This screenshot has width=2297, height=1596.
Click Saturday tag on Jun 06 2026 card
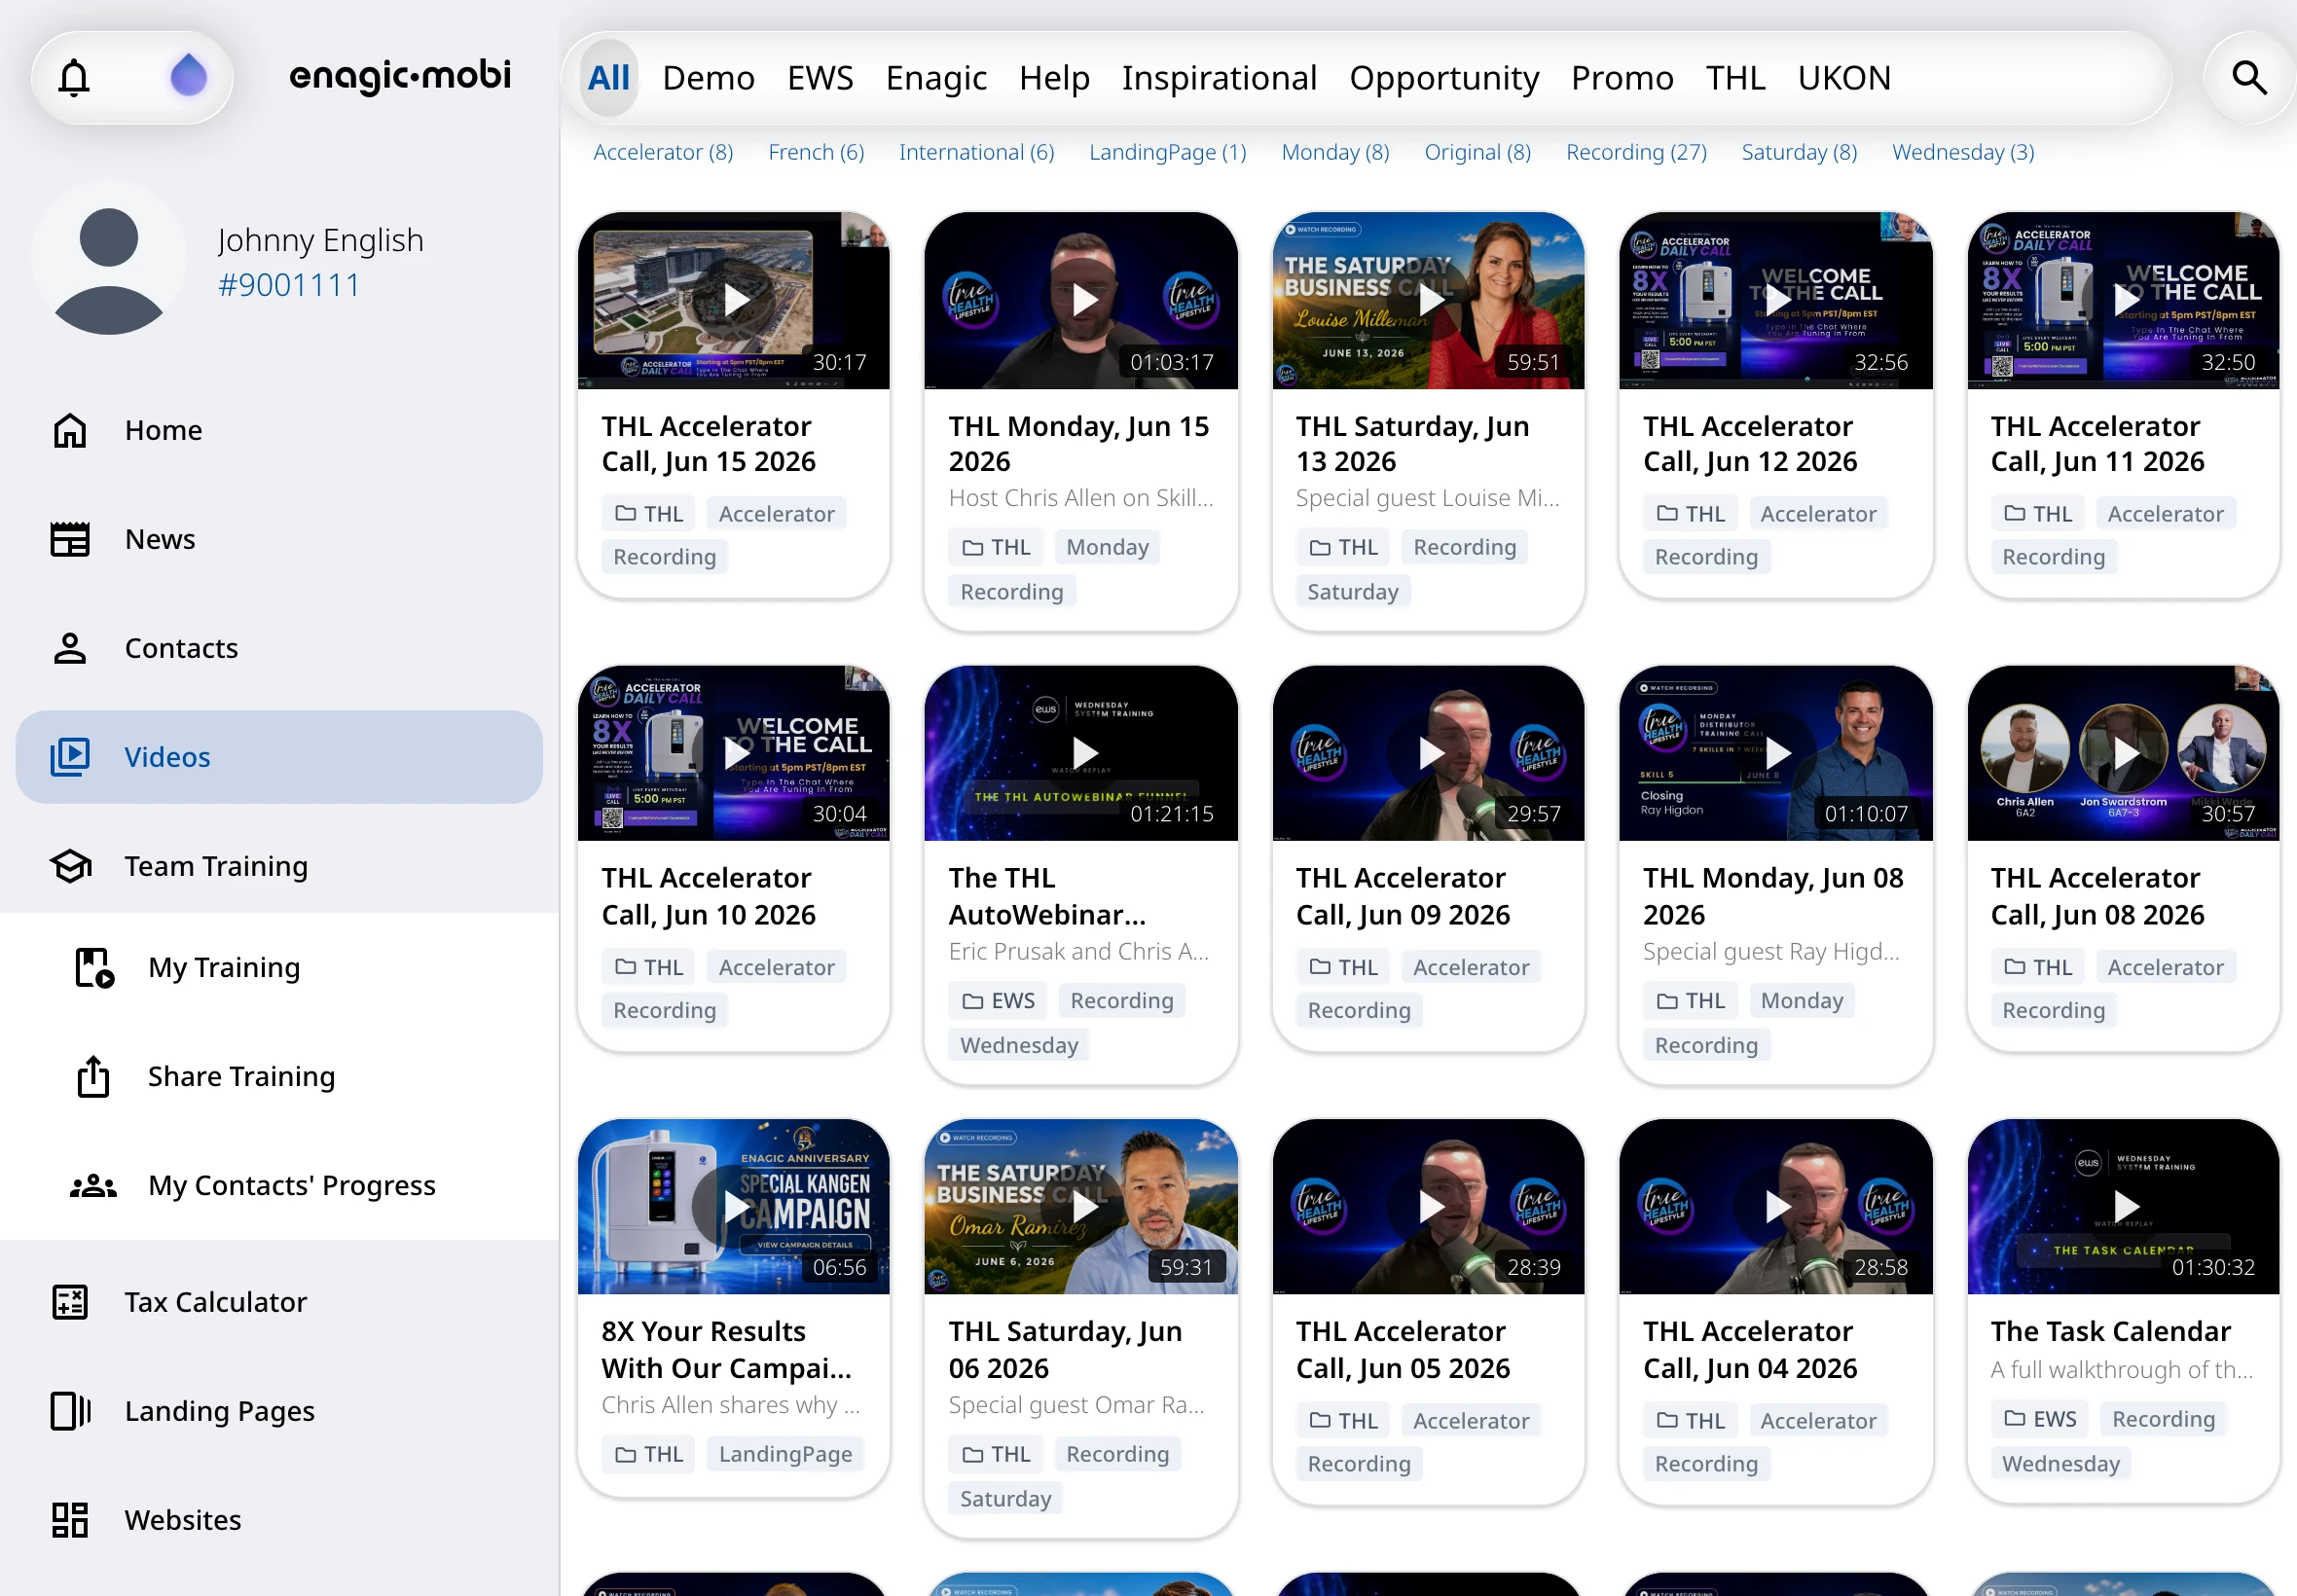point(1005,1499)
